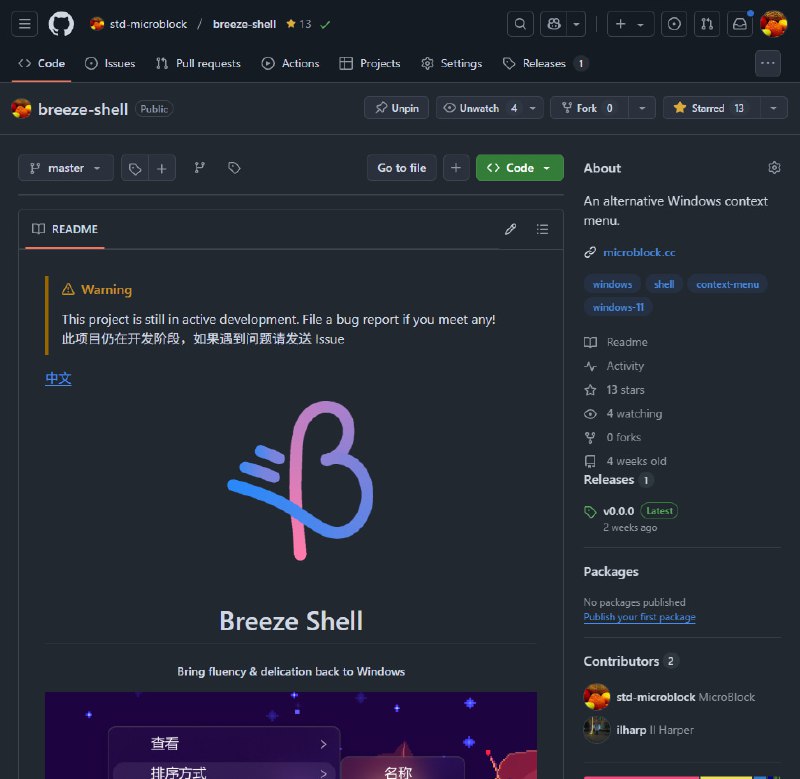
Task: Click Publish your first package
Action: (x=639, y=617)
